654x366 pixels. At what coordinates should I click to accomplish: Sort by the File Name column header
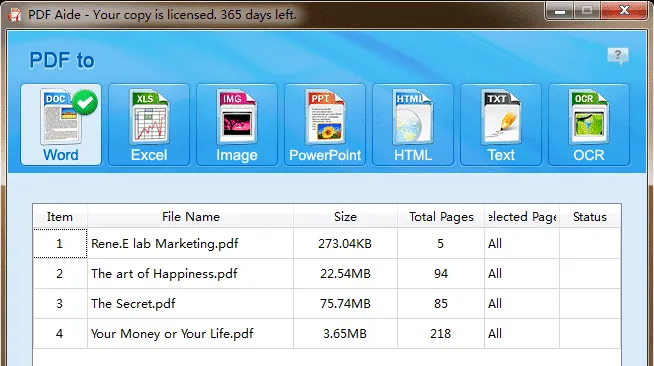coord(191,216)
